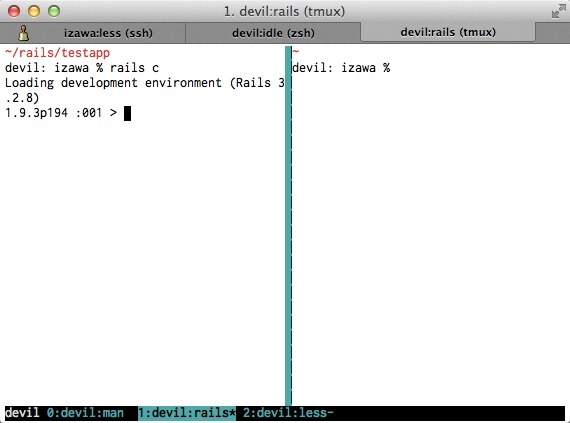
Task: Switch to the izawa:less (ssh) tab
Action: [x=92, y=33]
